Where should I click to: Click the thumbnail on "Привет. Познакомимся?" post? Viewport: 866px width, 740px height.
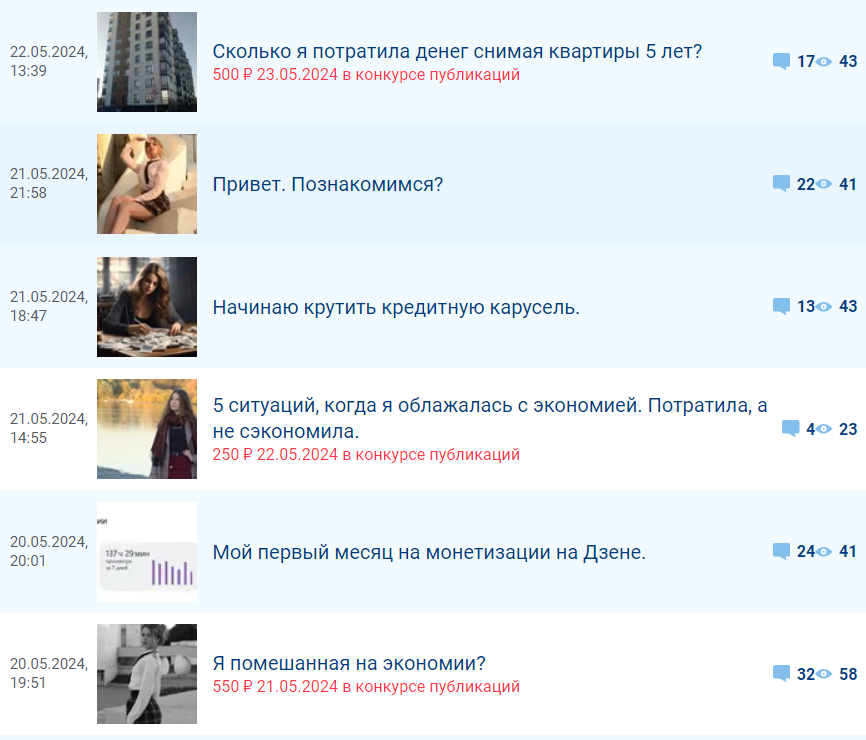[146, 184]
